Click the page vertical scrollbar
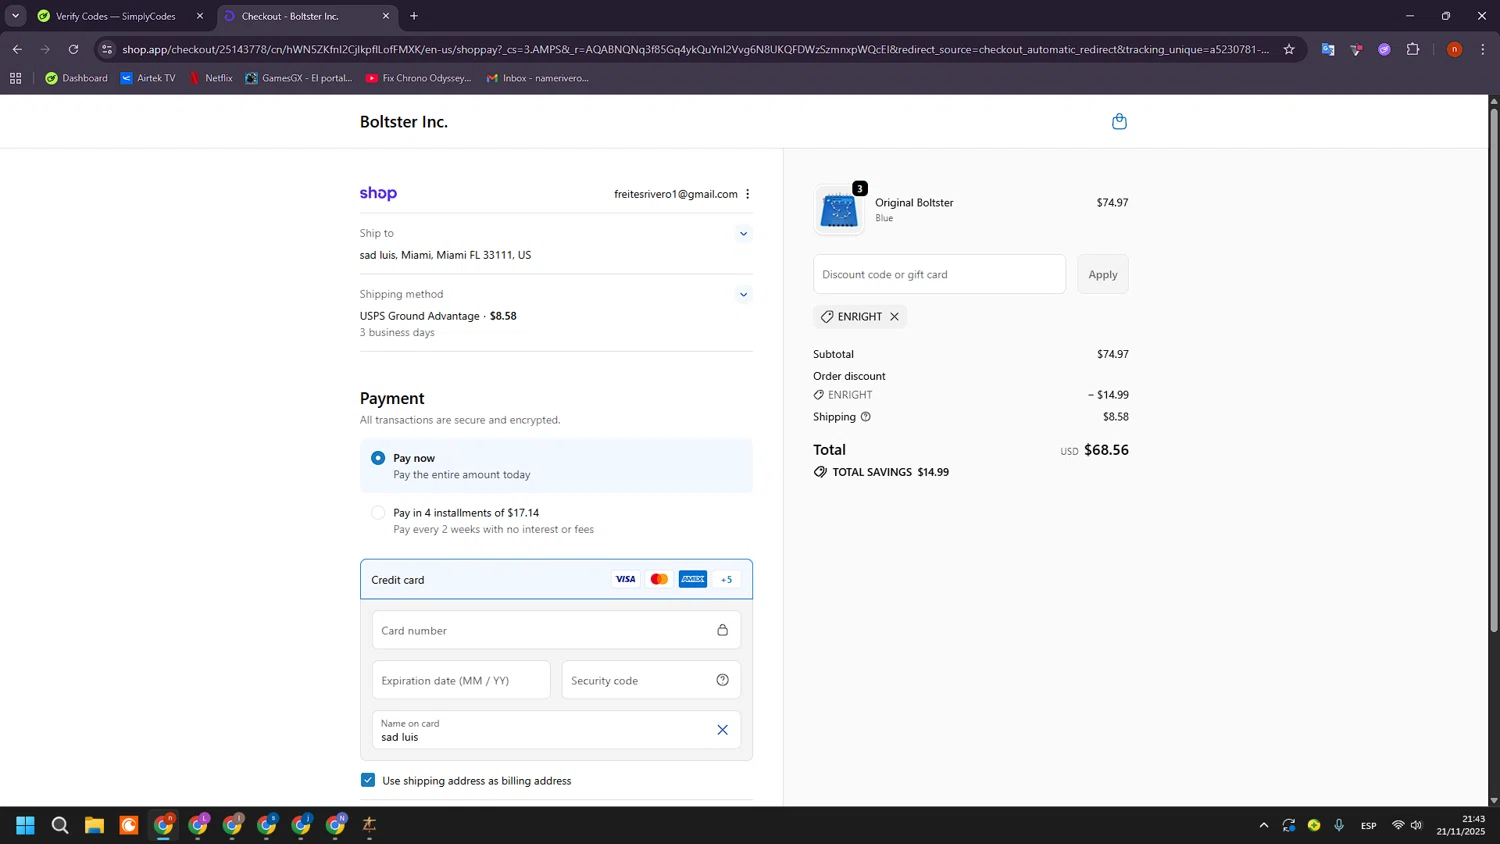 pyautogui.click(x=1494, y=370)
